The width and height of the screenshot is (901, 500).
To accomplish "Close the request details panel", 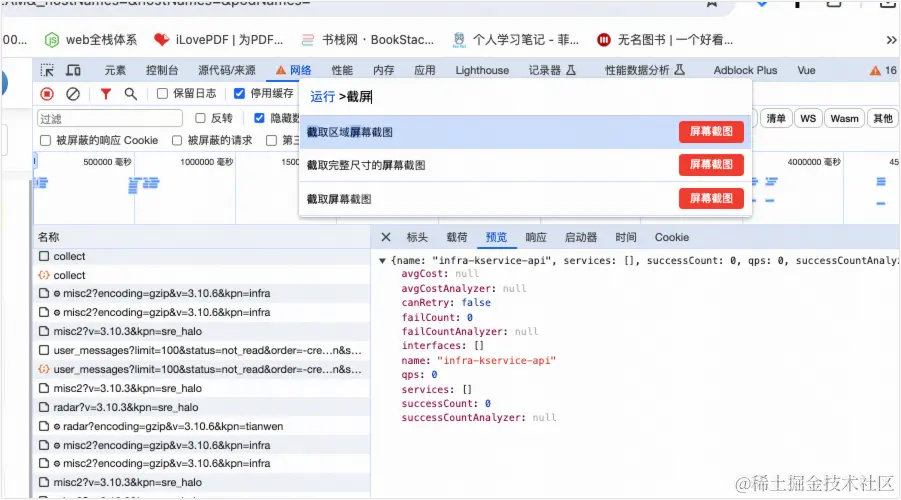I will click(386, 237).
